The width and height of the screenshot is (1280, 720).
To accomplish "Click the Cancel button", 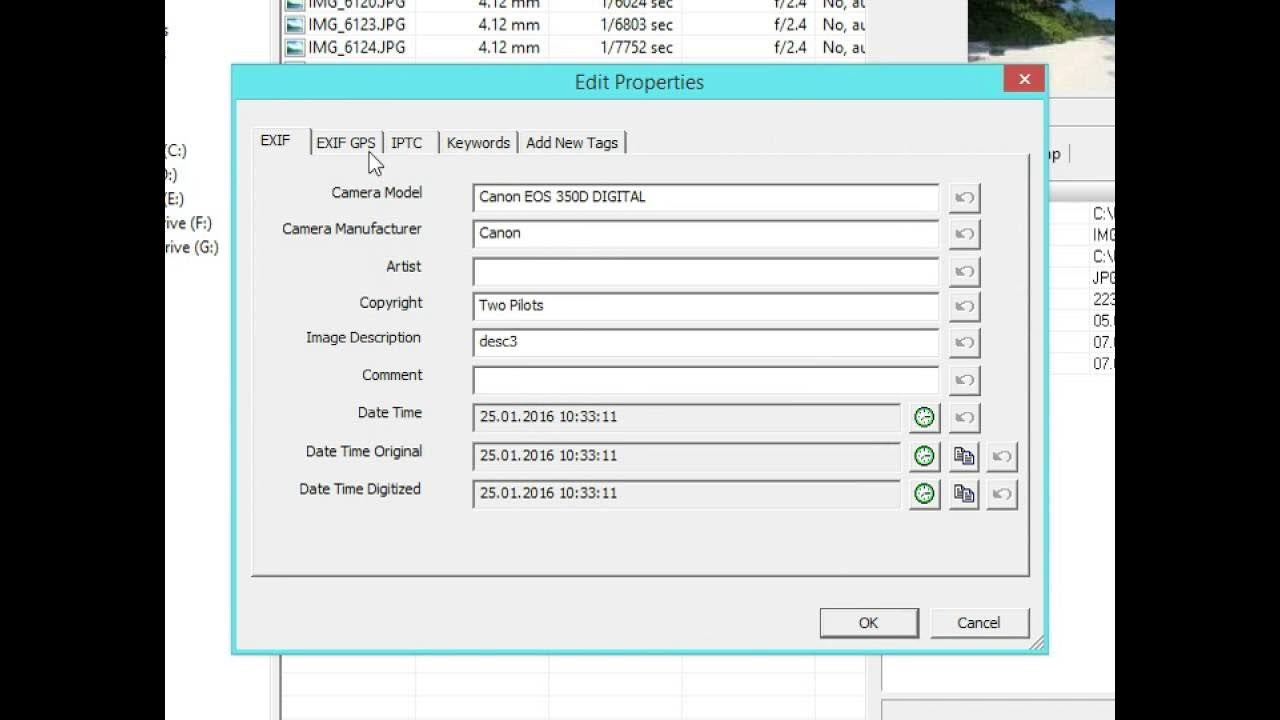I will point(979,623).
